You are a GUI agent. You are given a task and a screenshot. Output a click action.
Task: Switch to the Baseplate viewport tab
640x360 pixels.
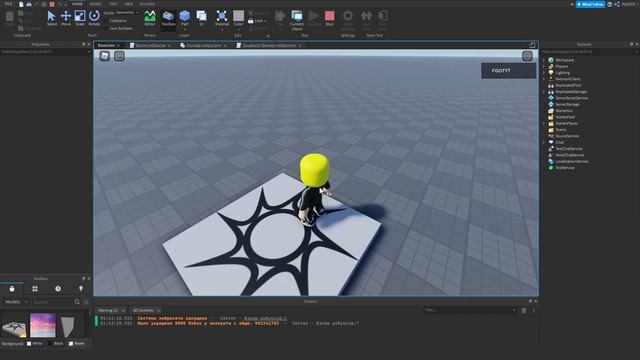[x=106, y=45]
